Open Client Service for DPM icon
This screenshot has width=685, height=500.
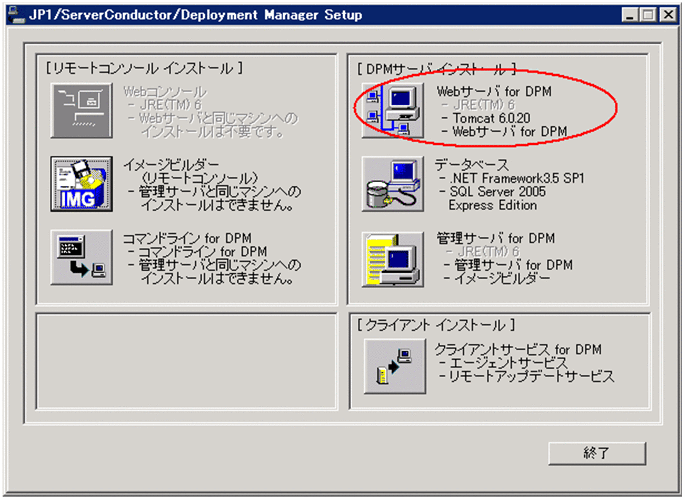395,366
